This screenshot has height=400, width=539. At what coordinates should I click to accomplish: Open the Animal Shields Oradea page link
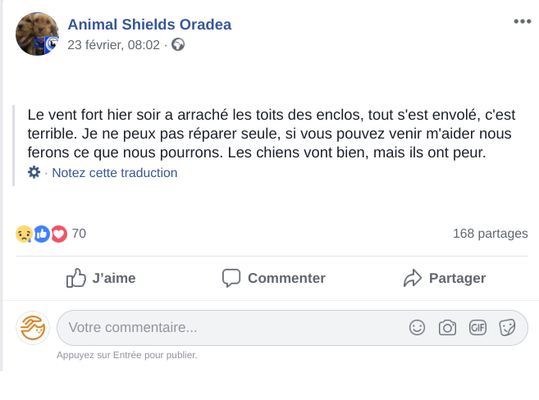click(150, 24)
